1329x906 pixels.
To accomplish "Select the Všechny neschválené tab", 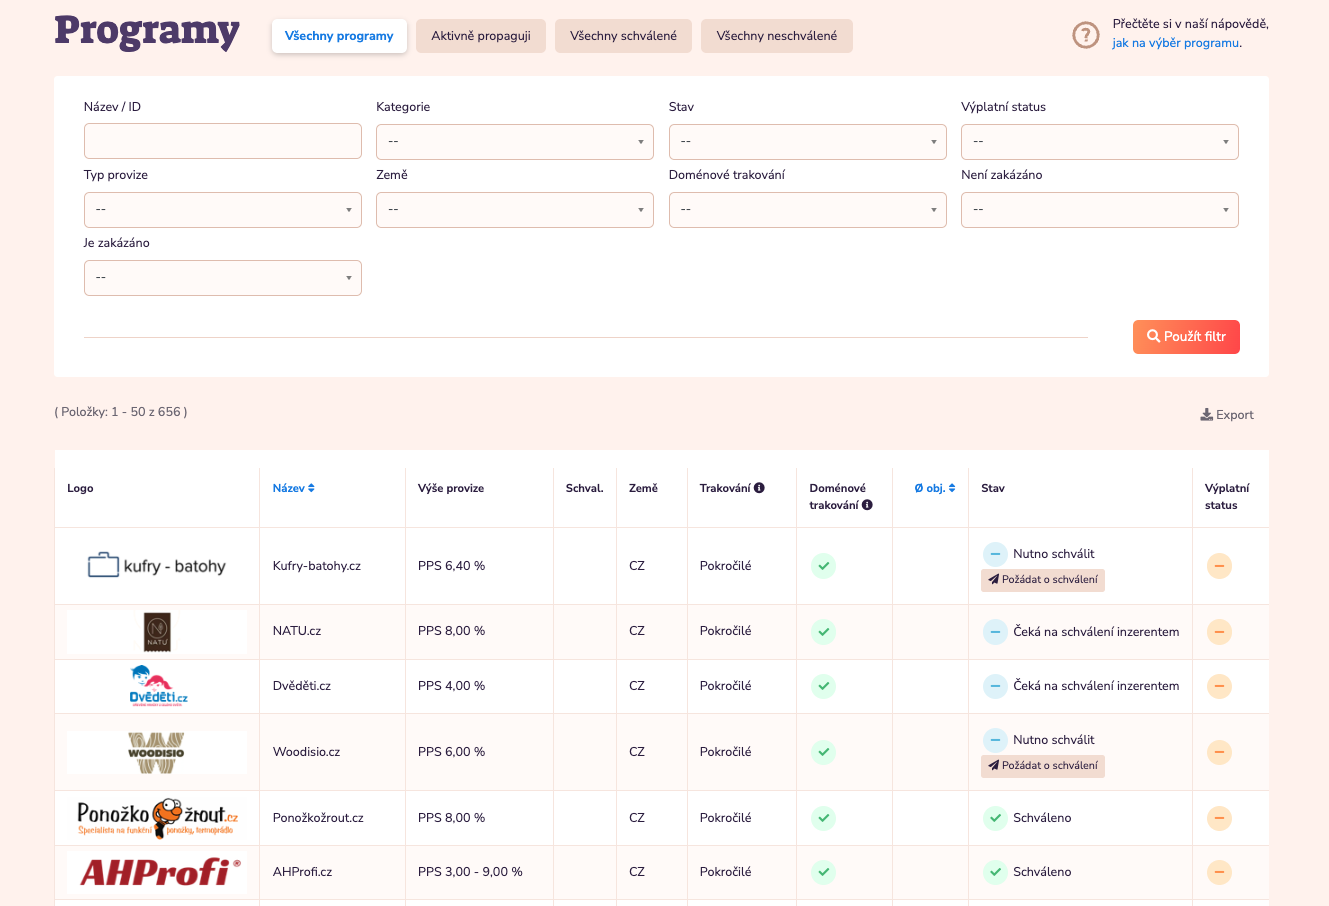I will [x=776, y=36].
